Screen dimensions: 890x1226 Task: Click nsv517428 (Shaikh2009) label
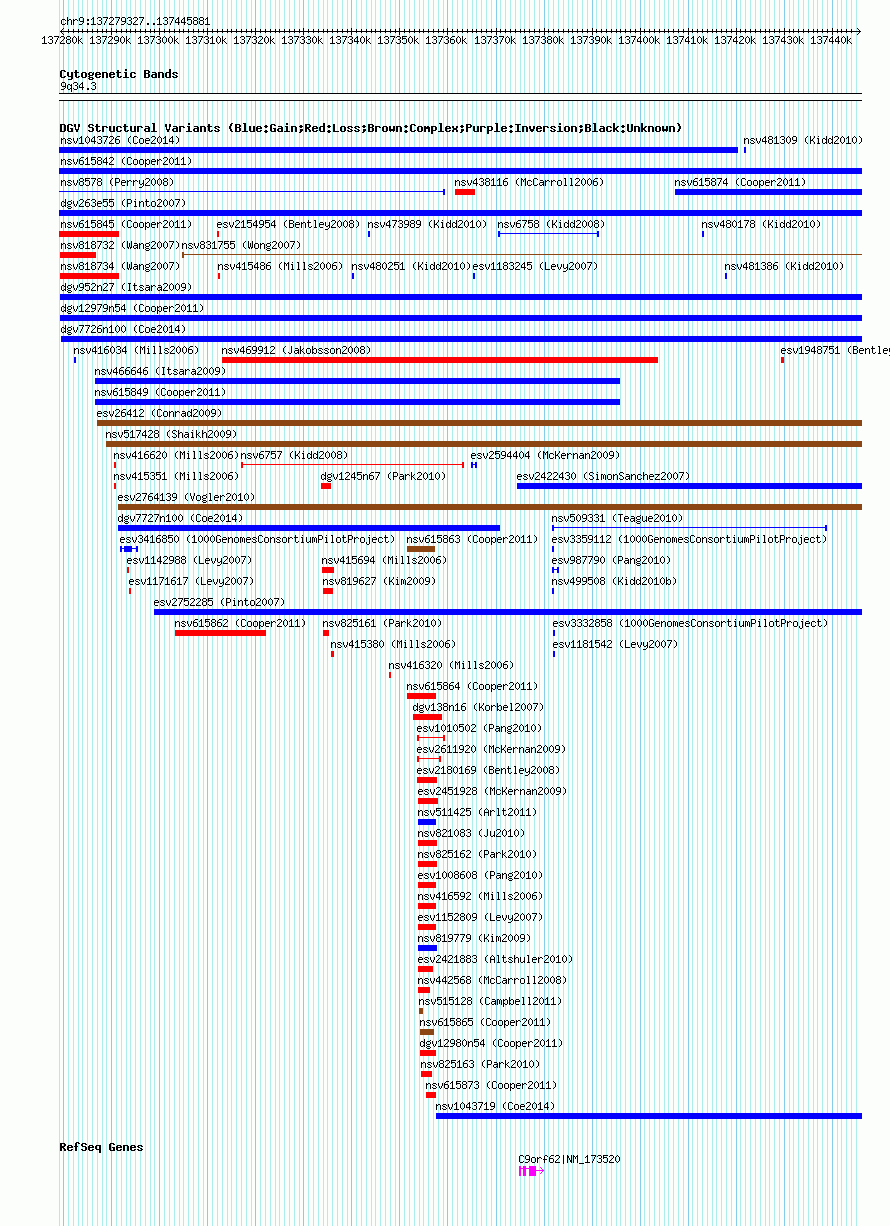(x=171, y=434)
